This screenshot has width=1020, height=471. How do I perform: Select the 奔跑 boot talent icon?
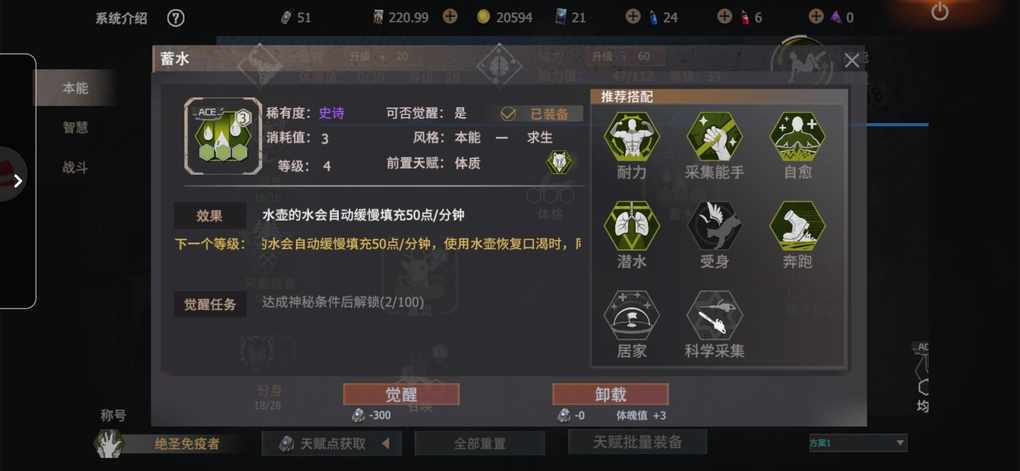click(x=798, y=226)
